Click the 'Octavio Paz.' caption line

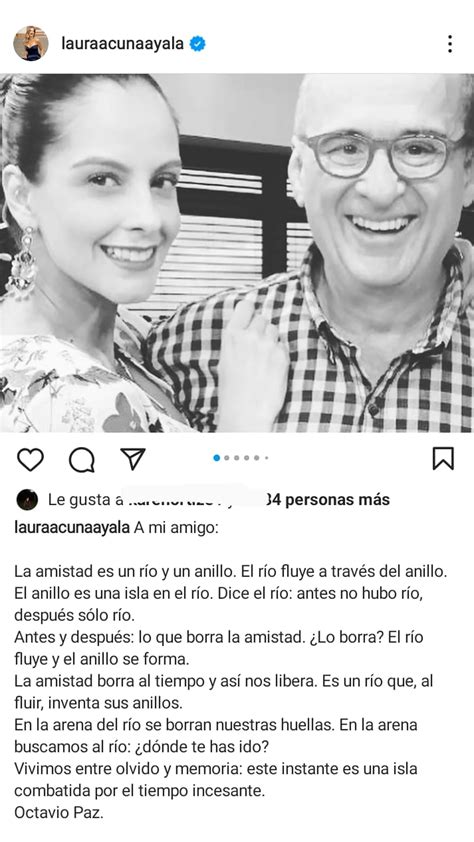(x=59, y=813)
